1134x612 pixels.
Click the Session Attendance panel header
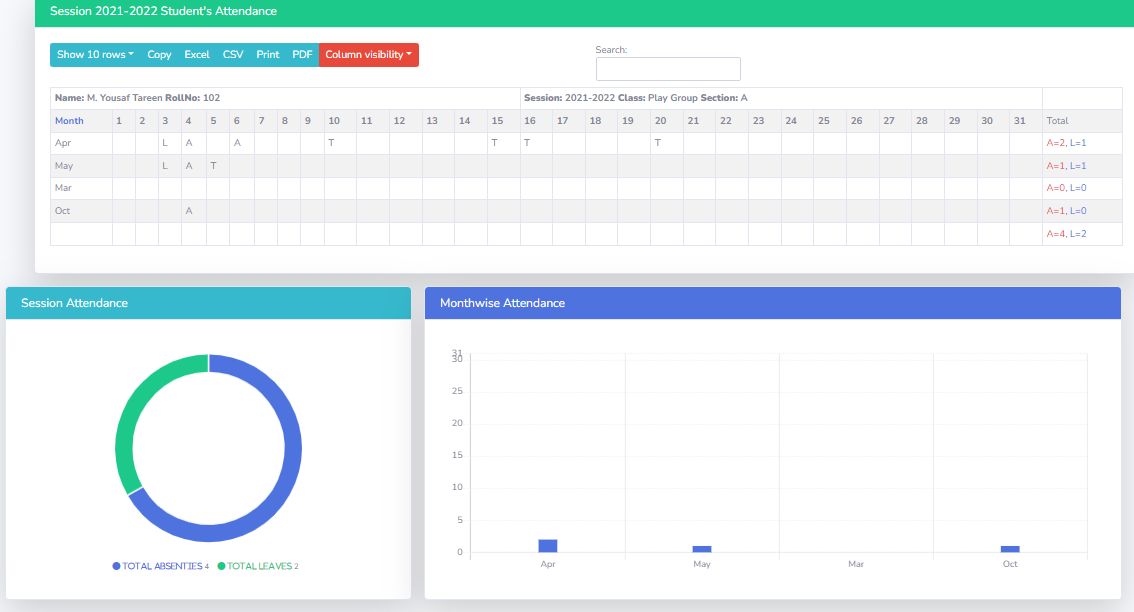(208, 303)
